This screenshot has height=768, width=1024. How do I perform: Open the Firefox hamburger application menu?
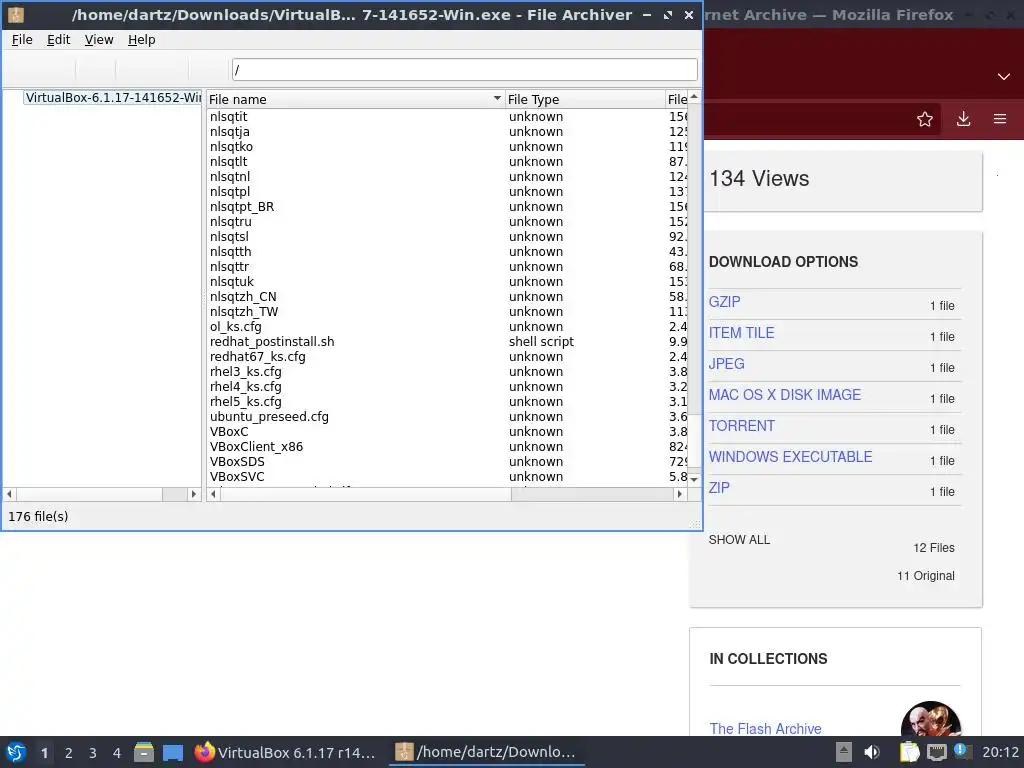[x=1000, y=119]
